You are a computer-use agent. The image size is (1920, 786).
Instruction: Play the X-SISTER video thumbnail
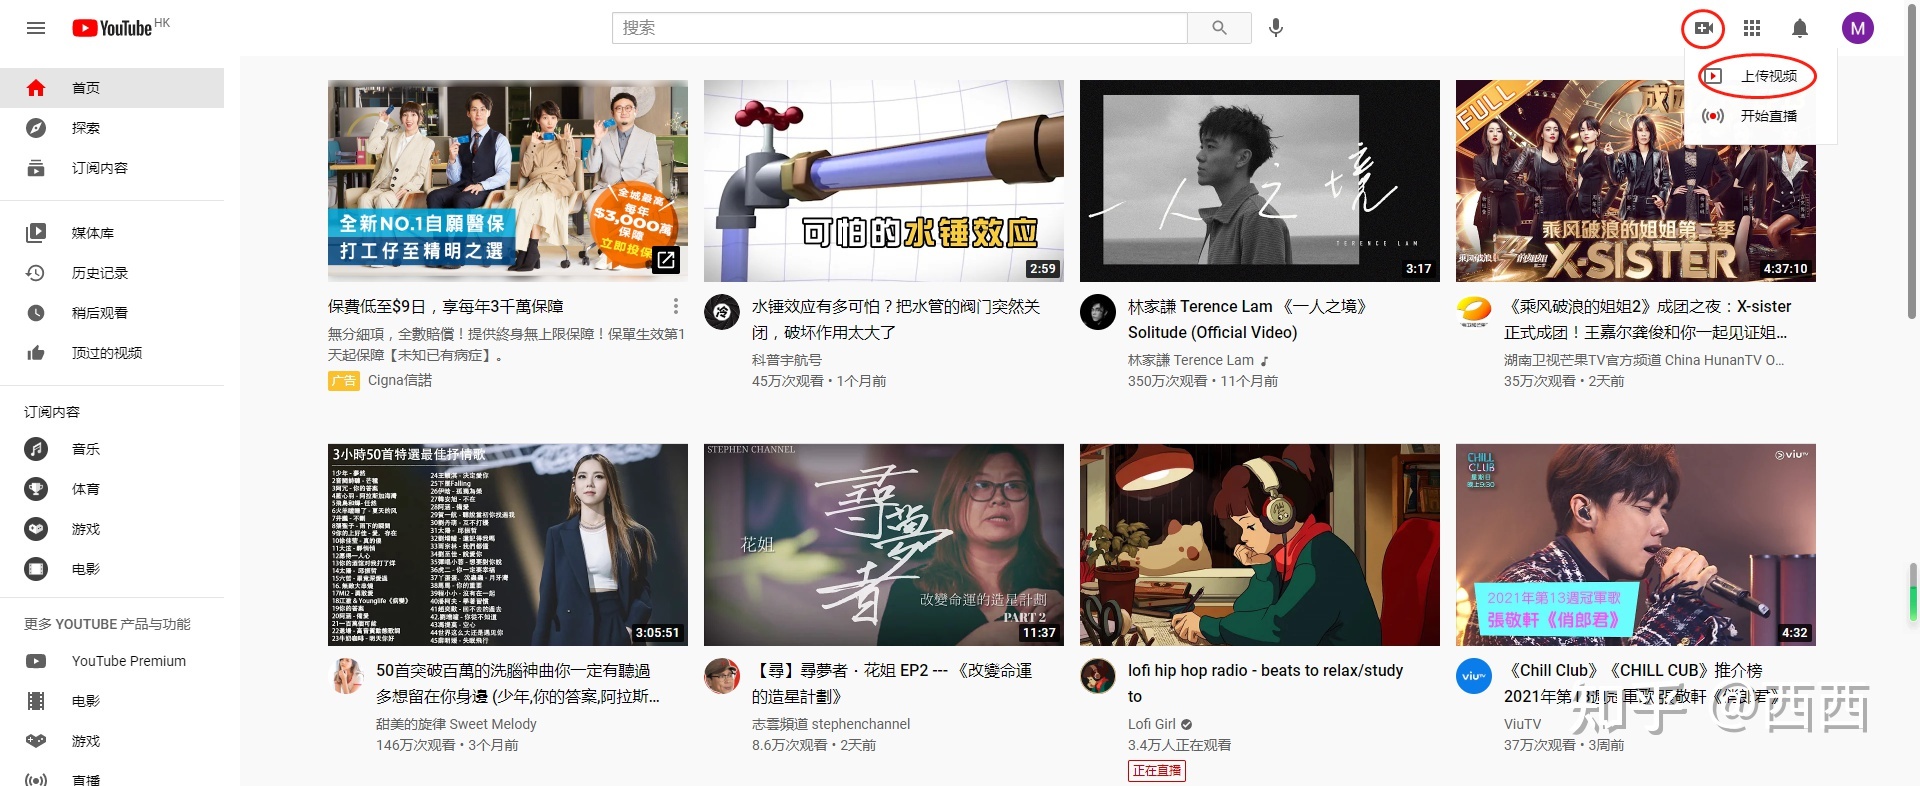tap(1636, 181)
